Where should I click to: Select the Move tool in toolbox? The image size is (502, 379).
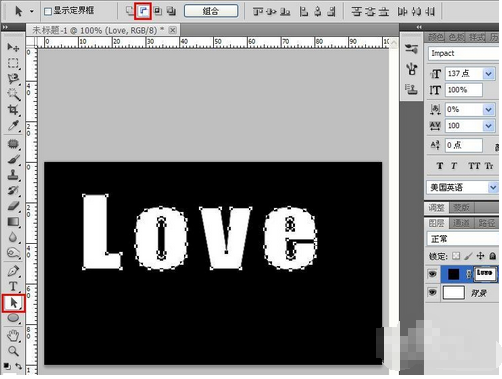(13, 47)
